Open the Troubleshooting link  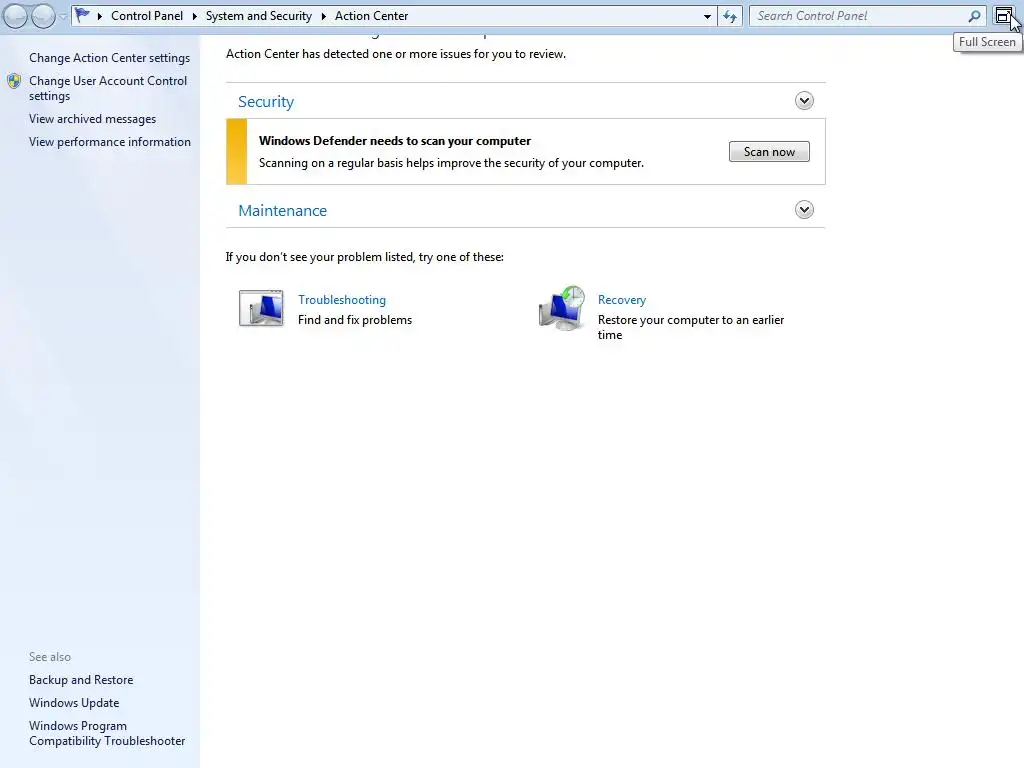point(342,300)
